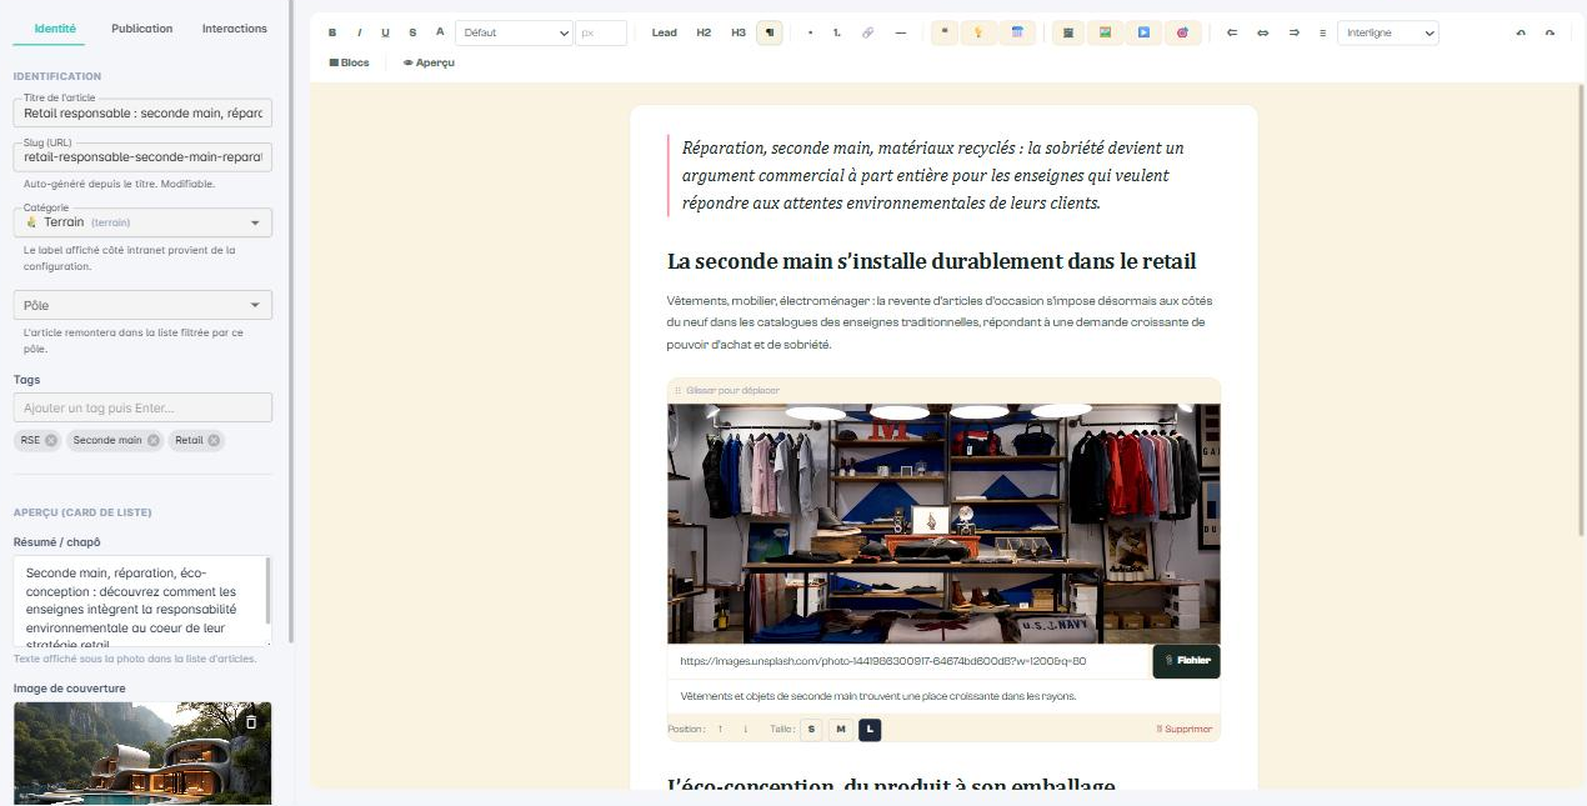The height and width of the screenshot is (806, 1587).
Task: Toggle strikethrough formatting
Action: (x=412, y=33)
